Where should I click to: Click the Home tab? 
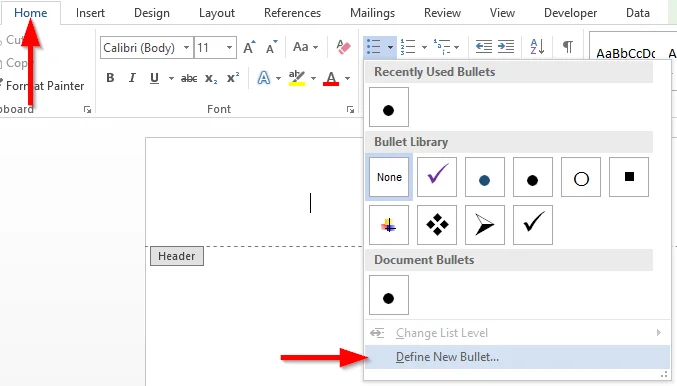tap(31, 13)
